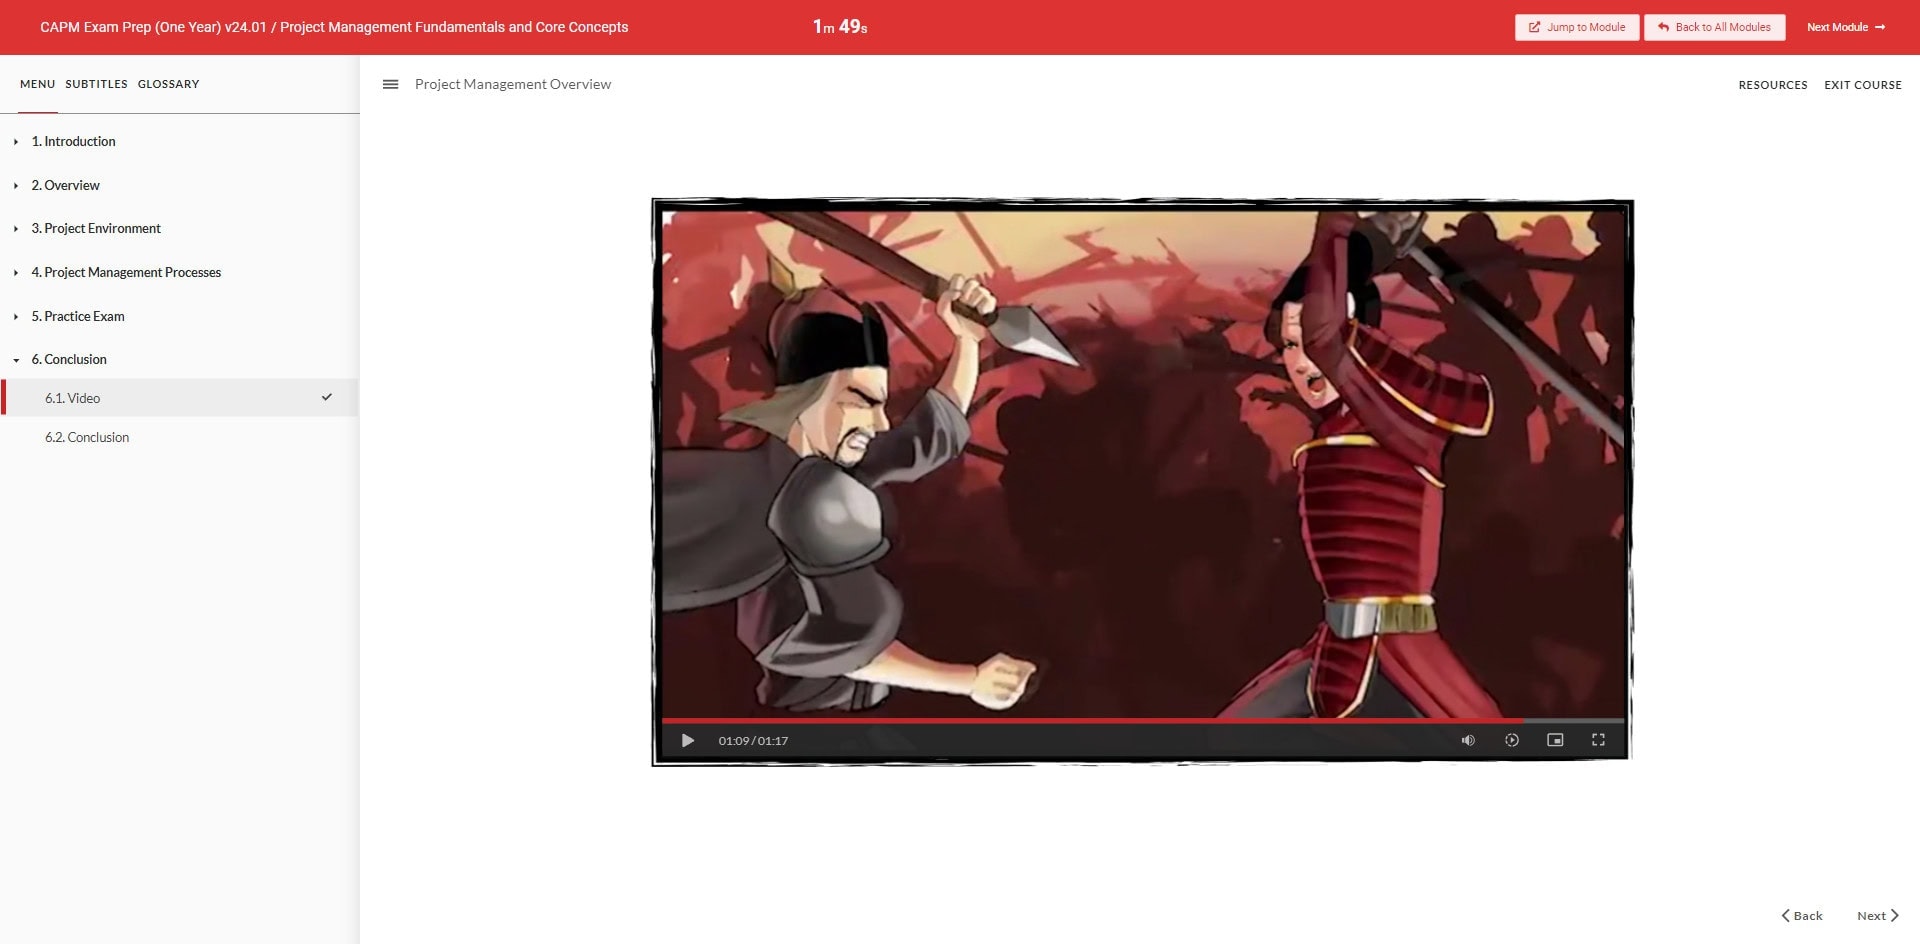Go back to all modules

pos(1714,27)
